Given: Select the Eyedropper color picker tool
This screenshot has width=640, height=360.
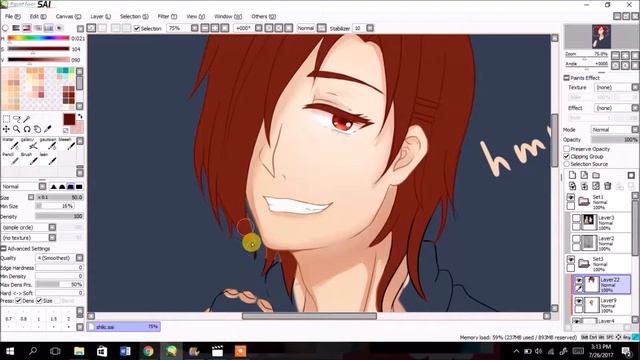Looking at the screenshot, I should point(47,129).
